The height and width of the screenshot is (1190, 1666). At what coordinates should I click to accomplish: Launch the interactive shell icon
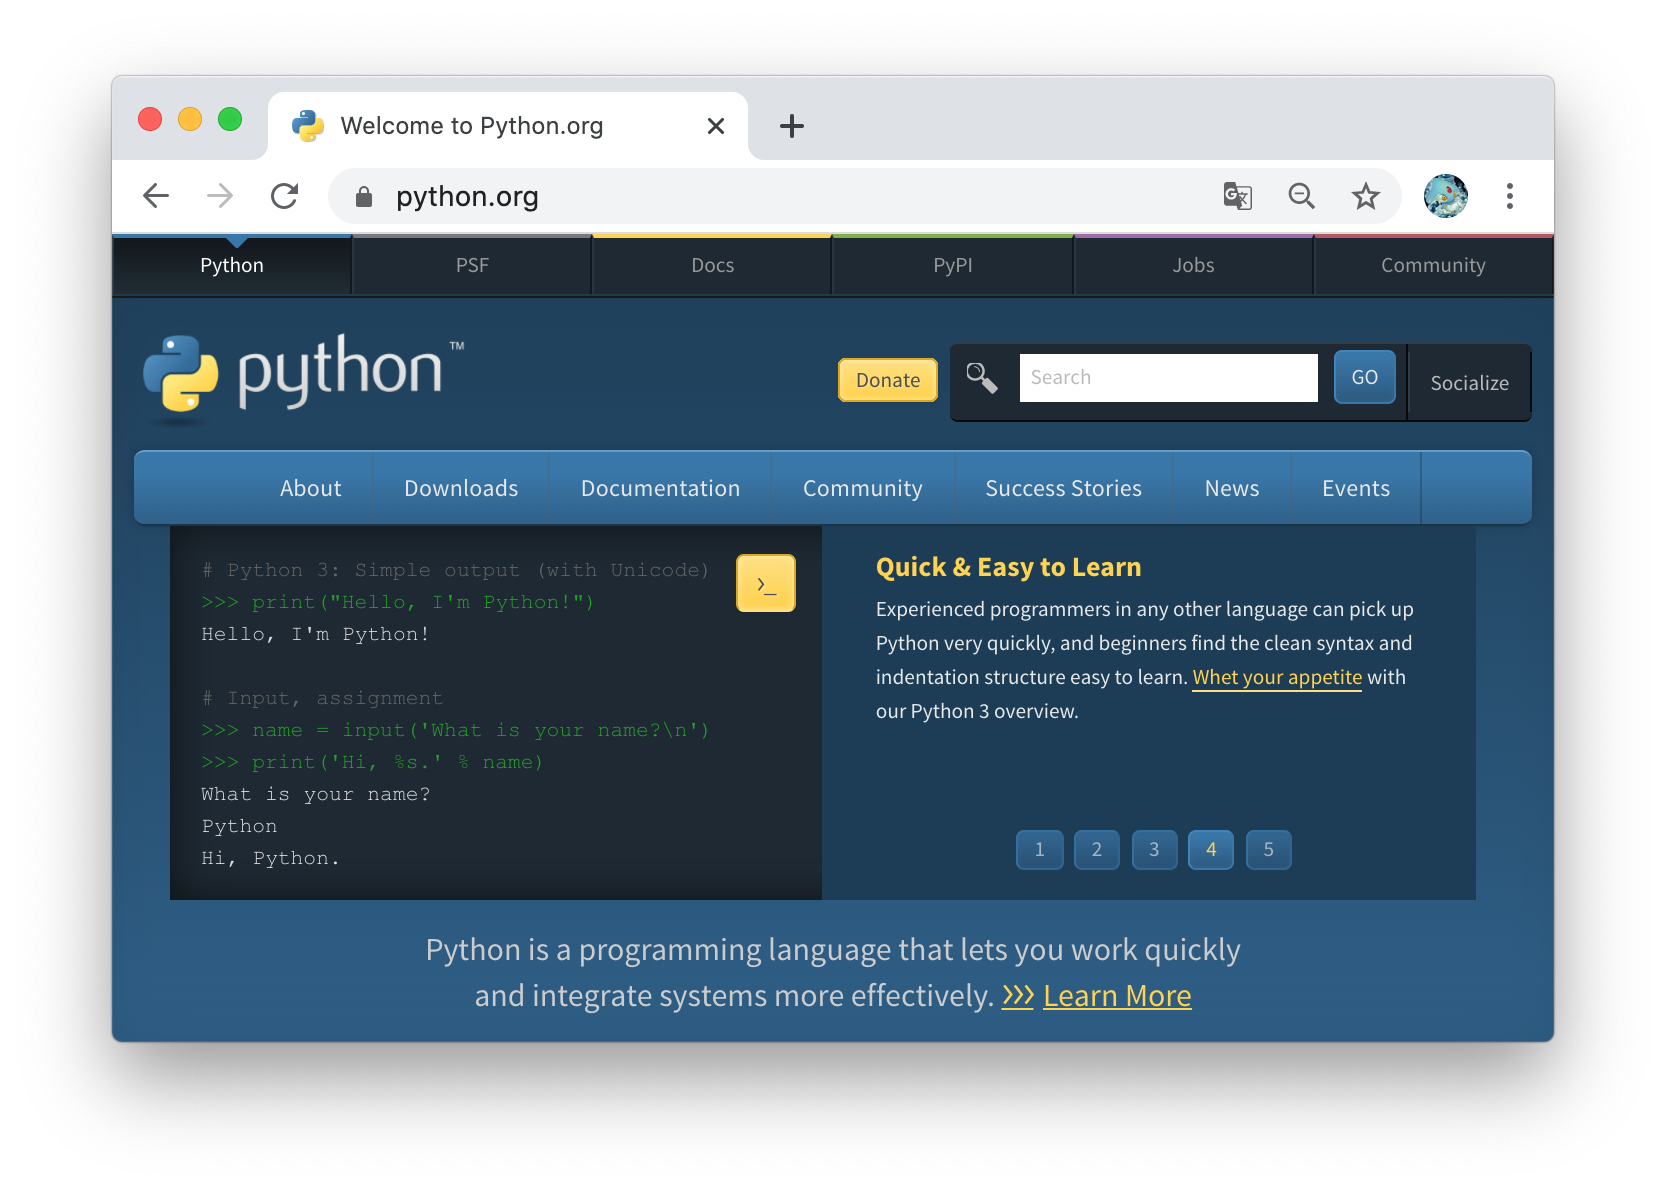coord(766,583)
